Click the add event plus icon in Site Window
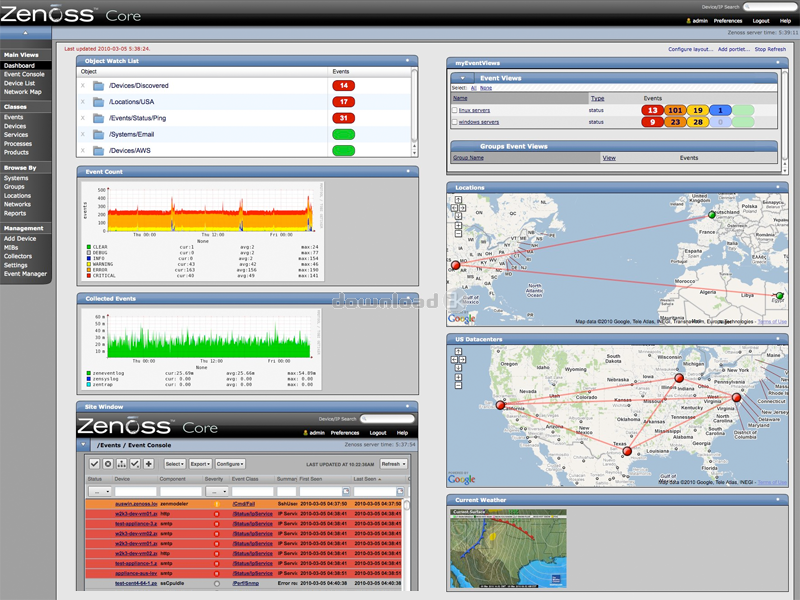This screenshot has width=800, height=600. (148, 464)
